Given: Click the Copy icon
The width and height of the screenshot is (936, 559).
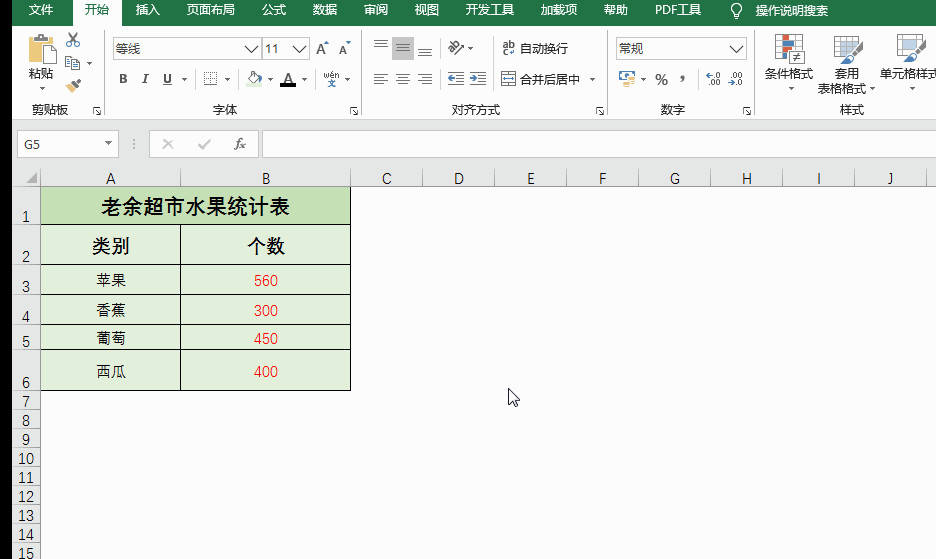Looking at the screenshot, I should tap(72, 63).
